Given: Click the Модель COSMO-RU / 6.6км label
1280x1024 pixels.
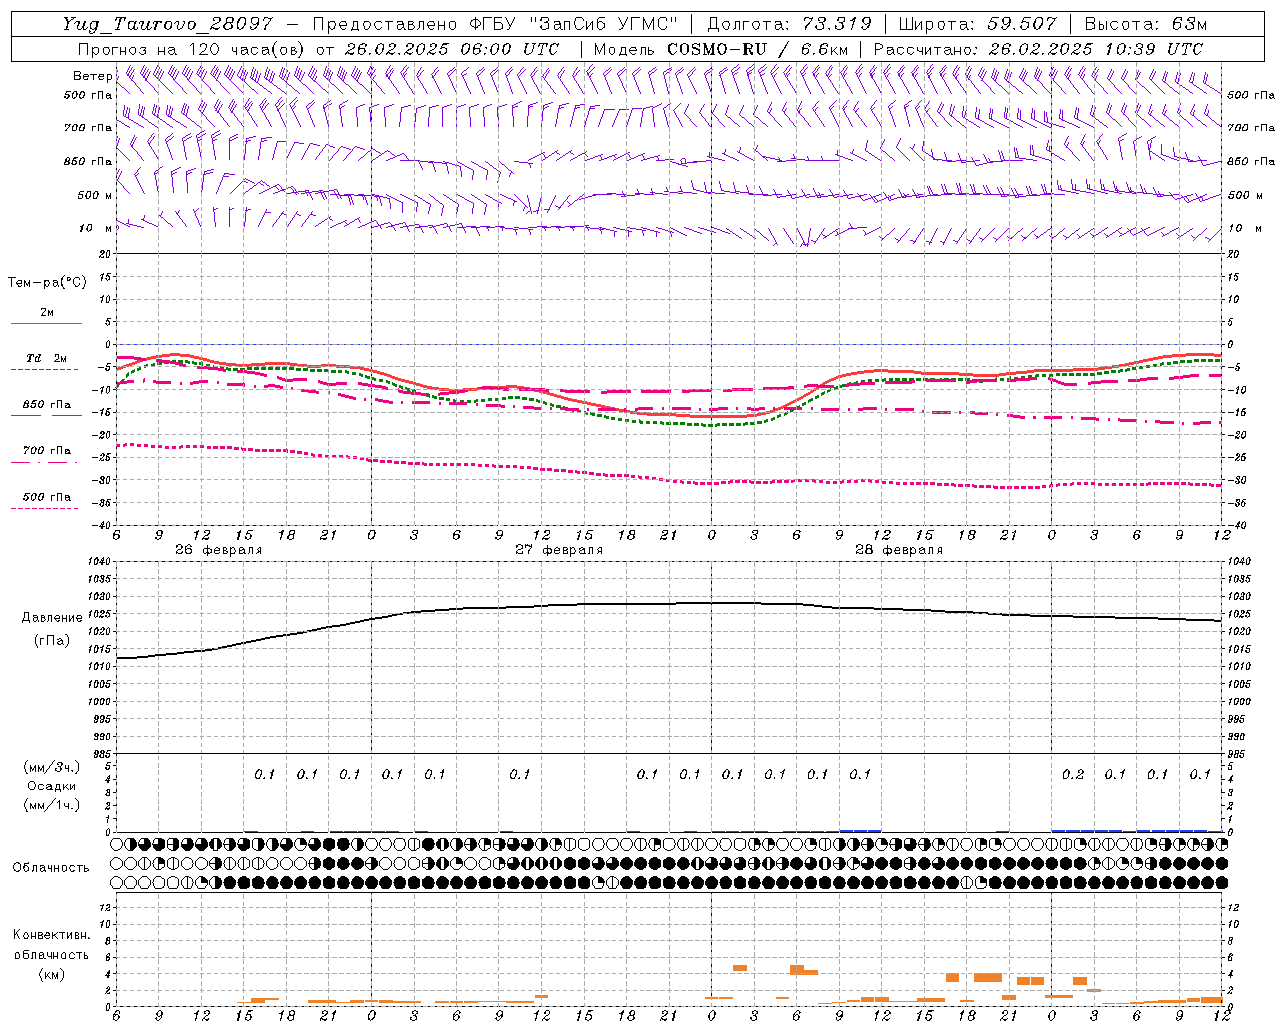Looking at the screenshot, I should (x=720, y=49).
